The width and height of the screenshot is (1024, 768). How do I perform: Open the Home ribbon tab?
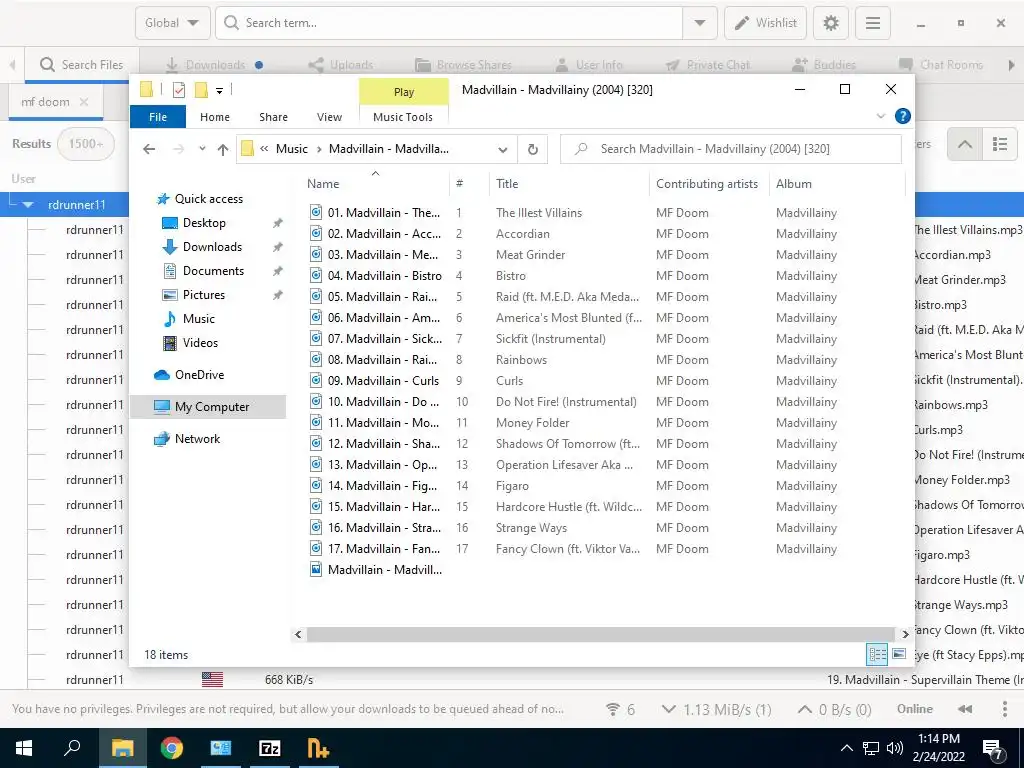click(x=215, y=117)
